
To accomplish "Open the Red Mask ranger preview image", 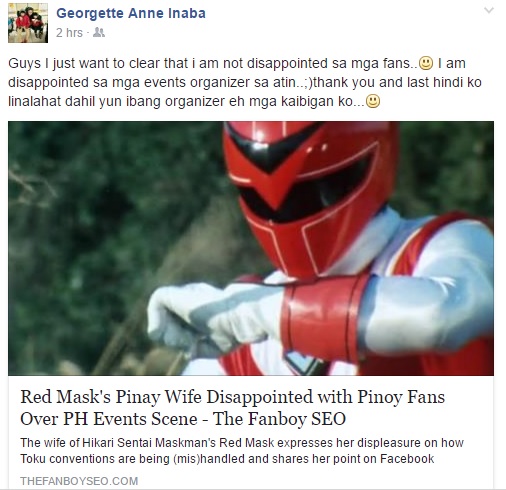I will 251,248.
